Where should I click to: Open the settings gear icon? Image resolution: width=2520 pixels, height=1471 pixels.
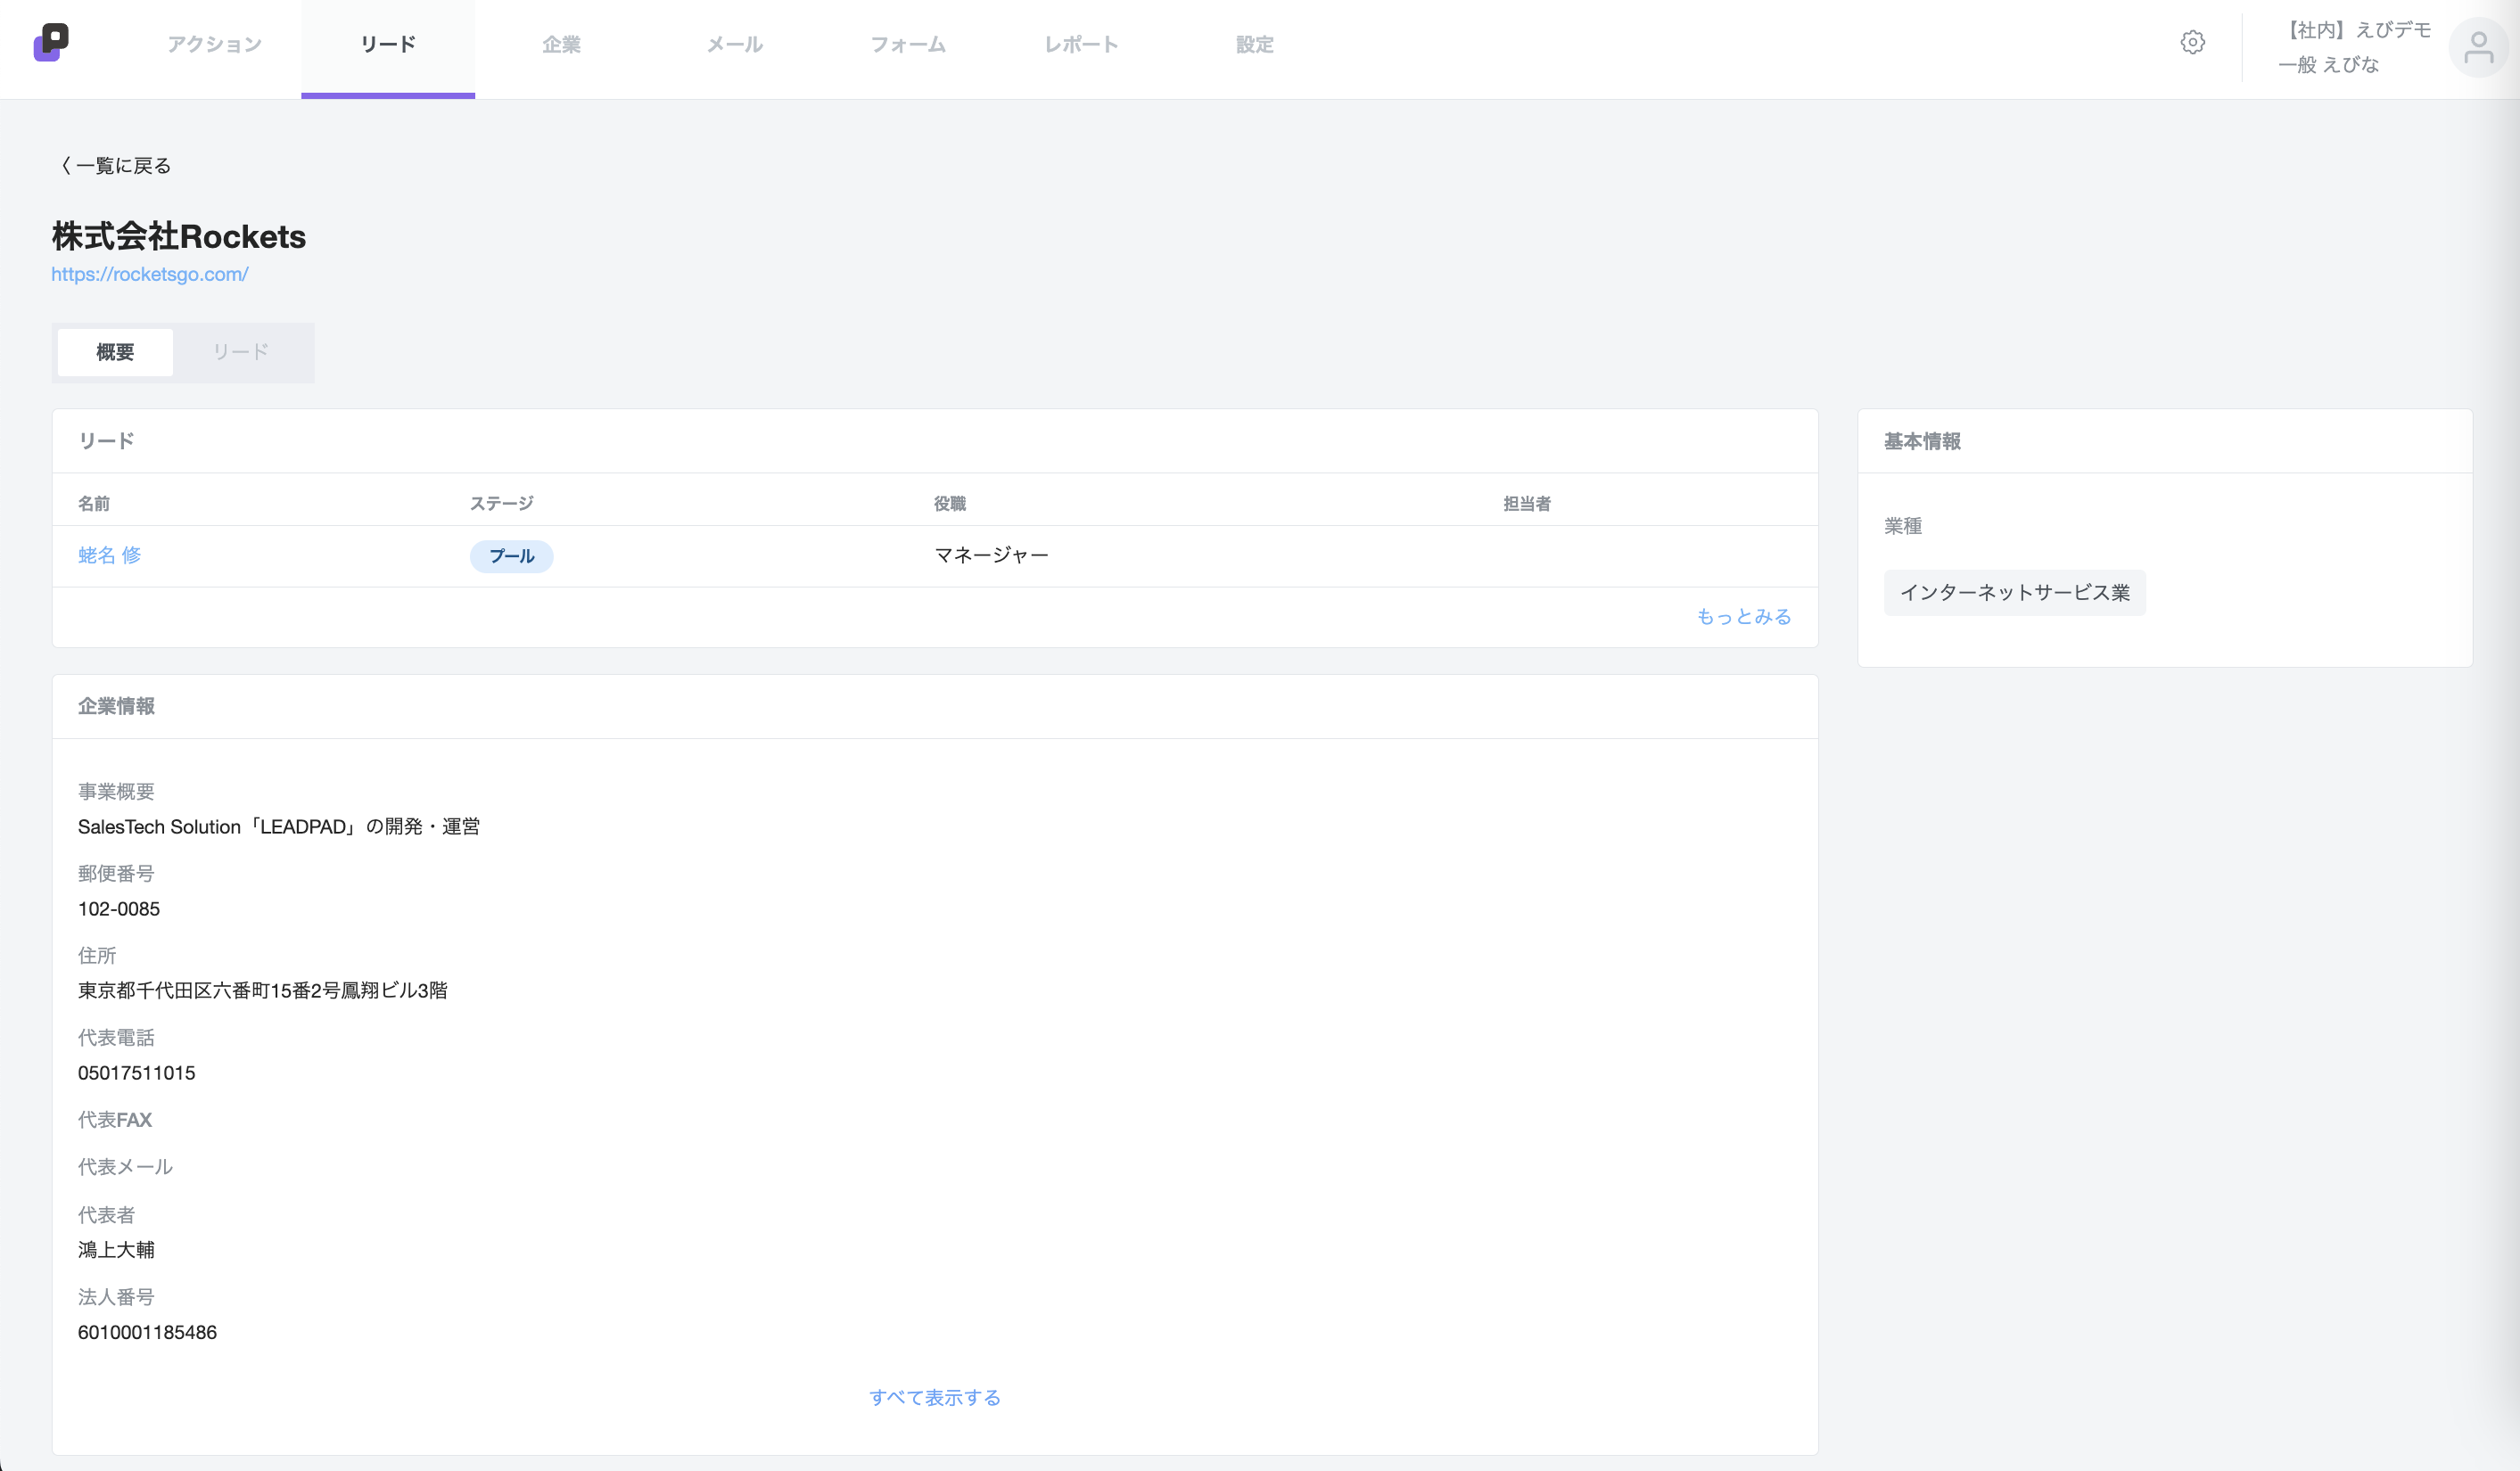2192,42
